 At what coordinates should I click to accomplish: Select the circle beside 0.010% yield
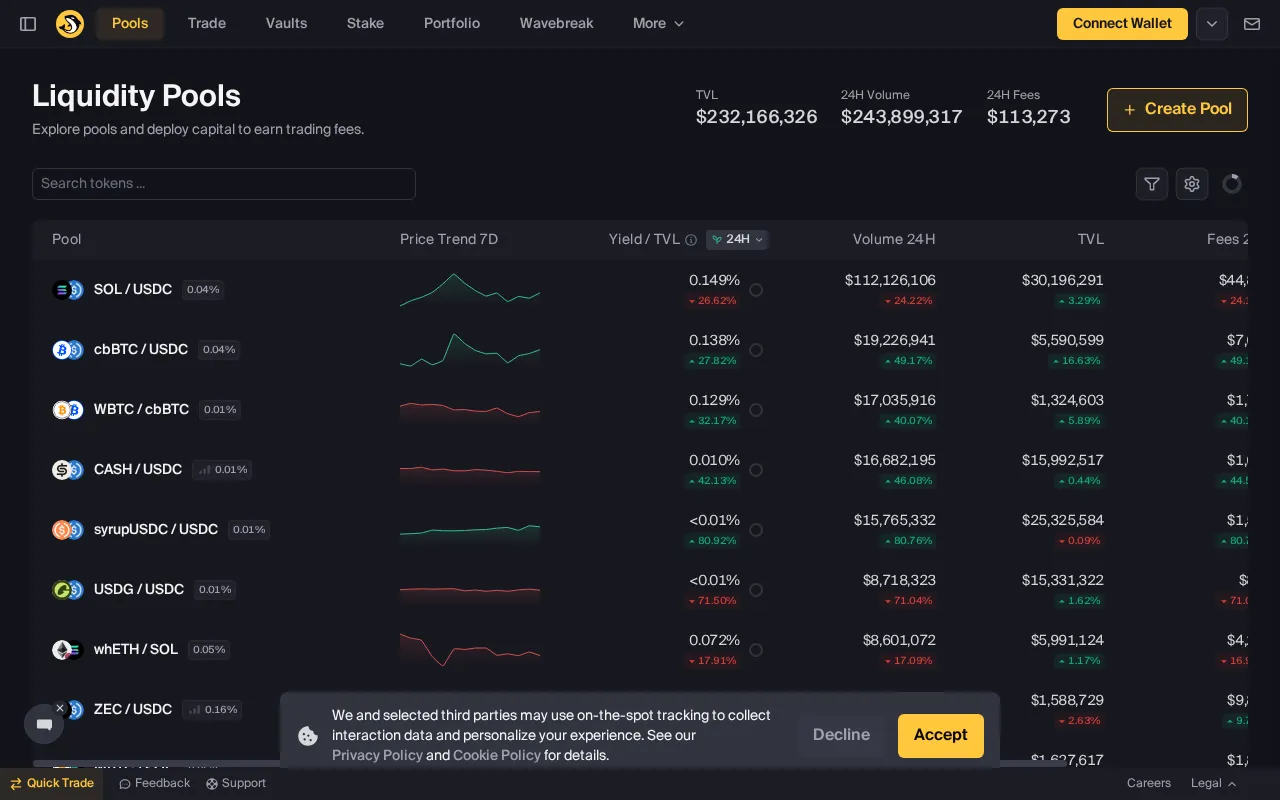[756, 470]
